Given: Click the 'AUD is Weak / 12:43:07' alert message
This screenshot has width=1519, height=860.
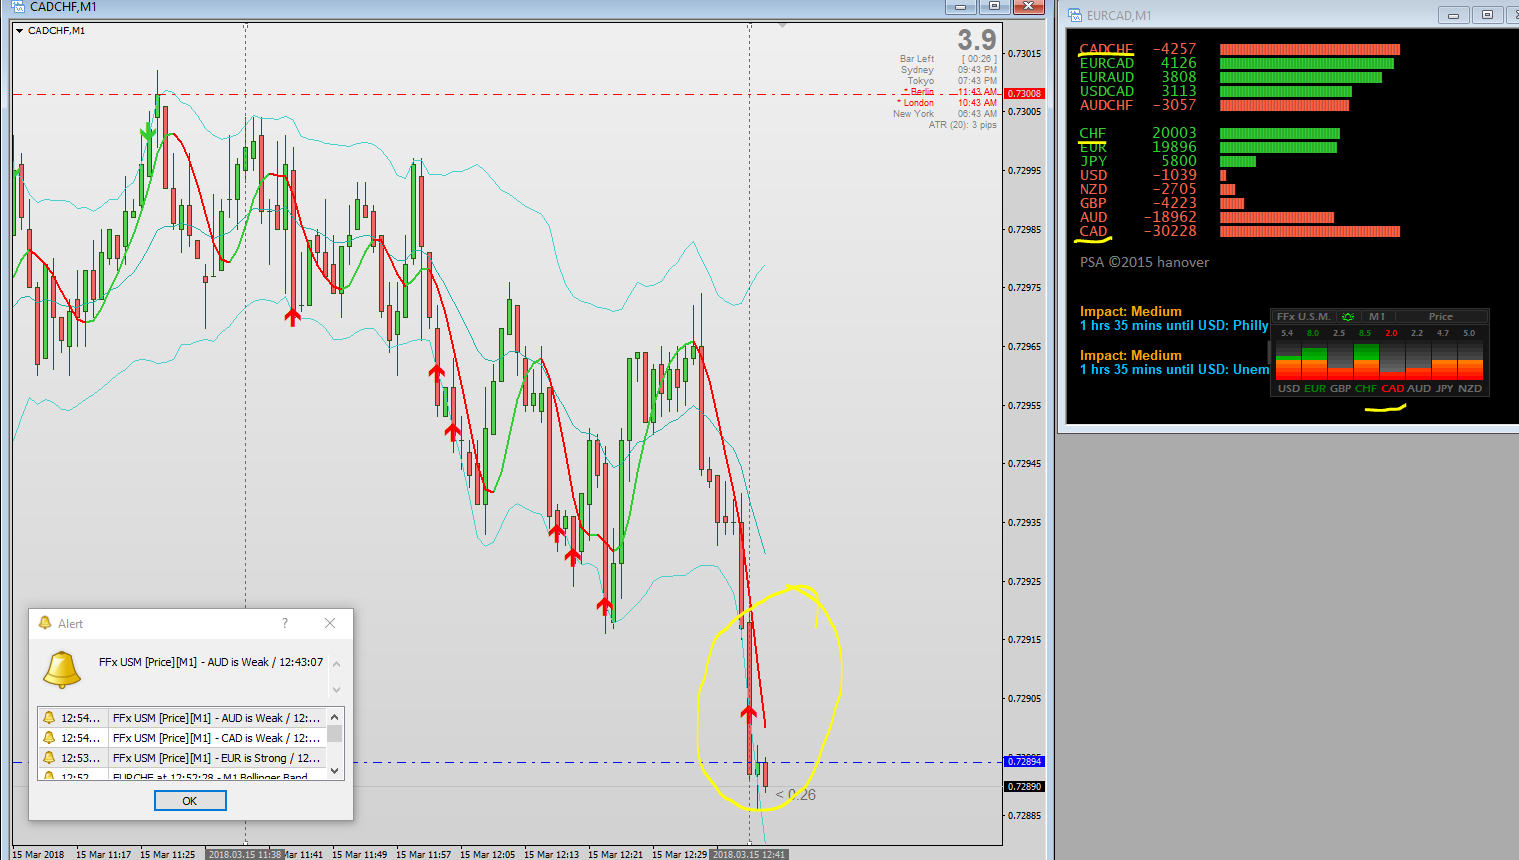Looking at the screenshot, I should point(211,662).
